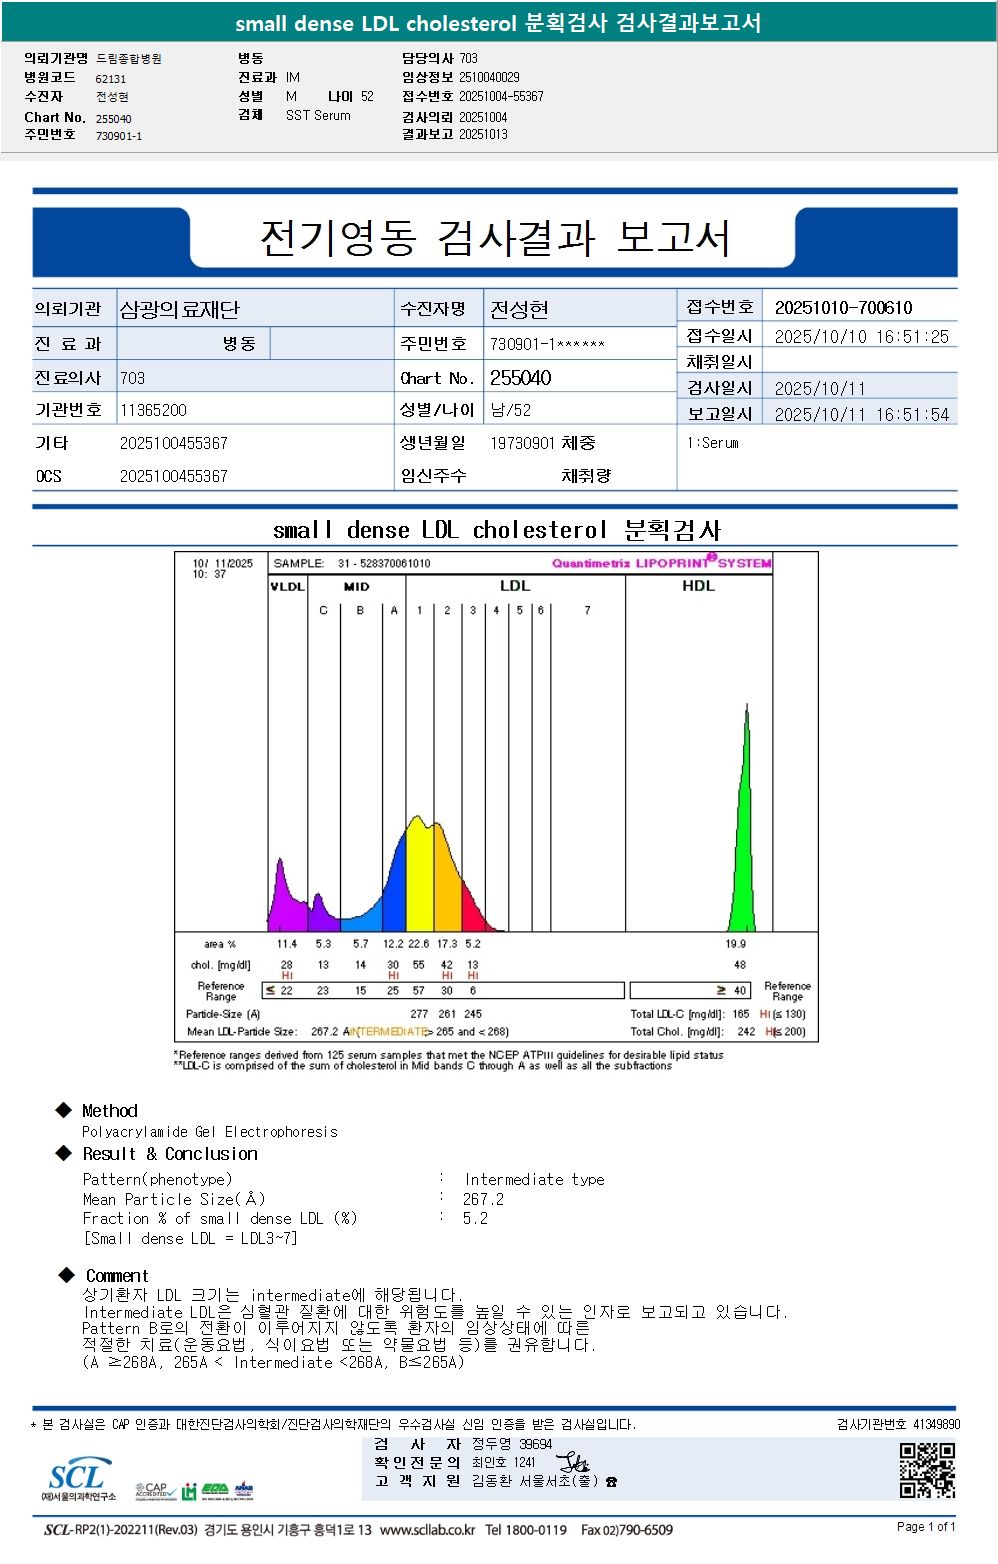The height and width of the screenshot is (1564, 998).
Task: Click the Total LDL-C value 165
Action: [741, 1014]
